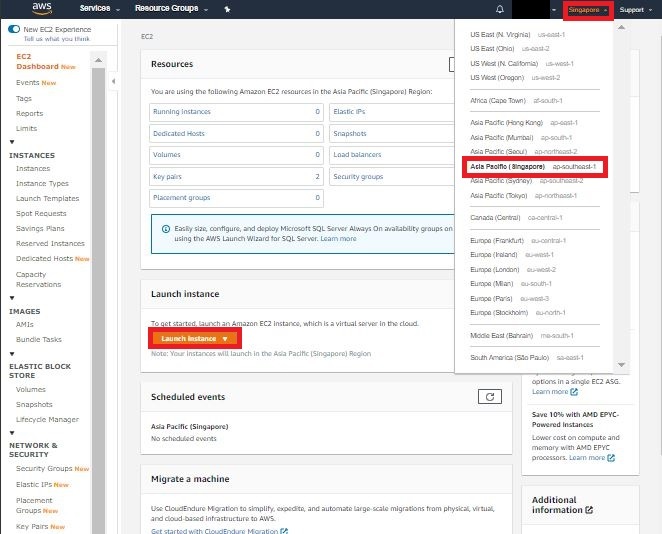Collapse ELASTIC BLOCK STORE section

pyautogui.click(x=12, y=354)
